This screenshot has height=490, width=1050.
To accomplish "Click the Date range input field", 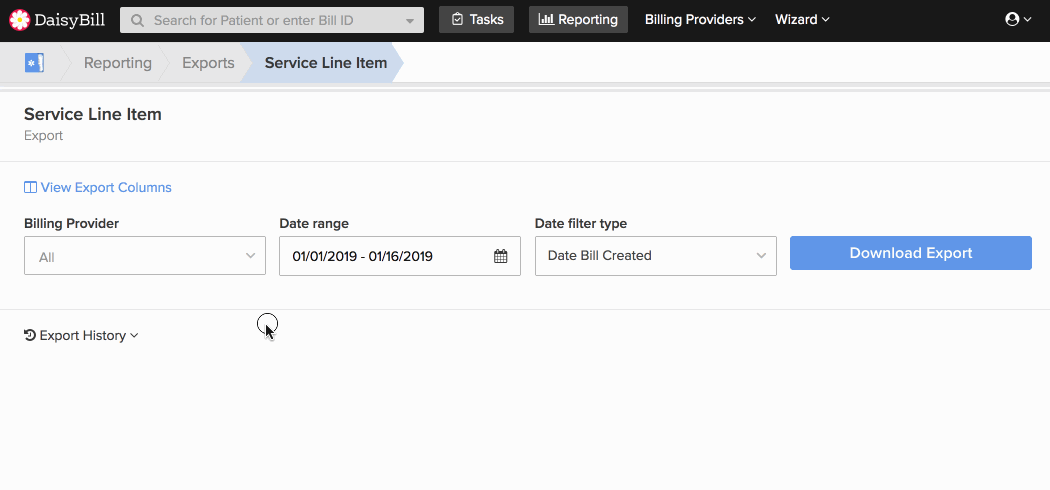I will [x=400, y=256].
